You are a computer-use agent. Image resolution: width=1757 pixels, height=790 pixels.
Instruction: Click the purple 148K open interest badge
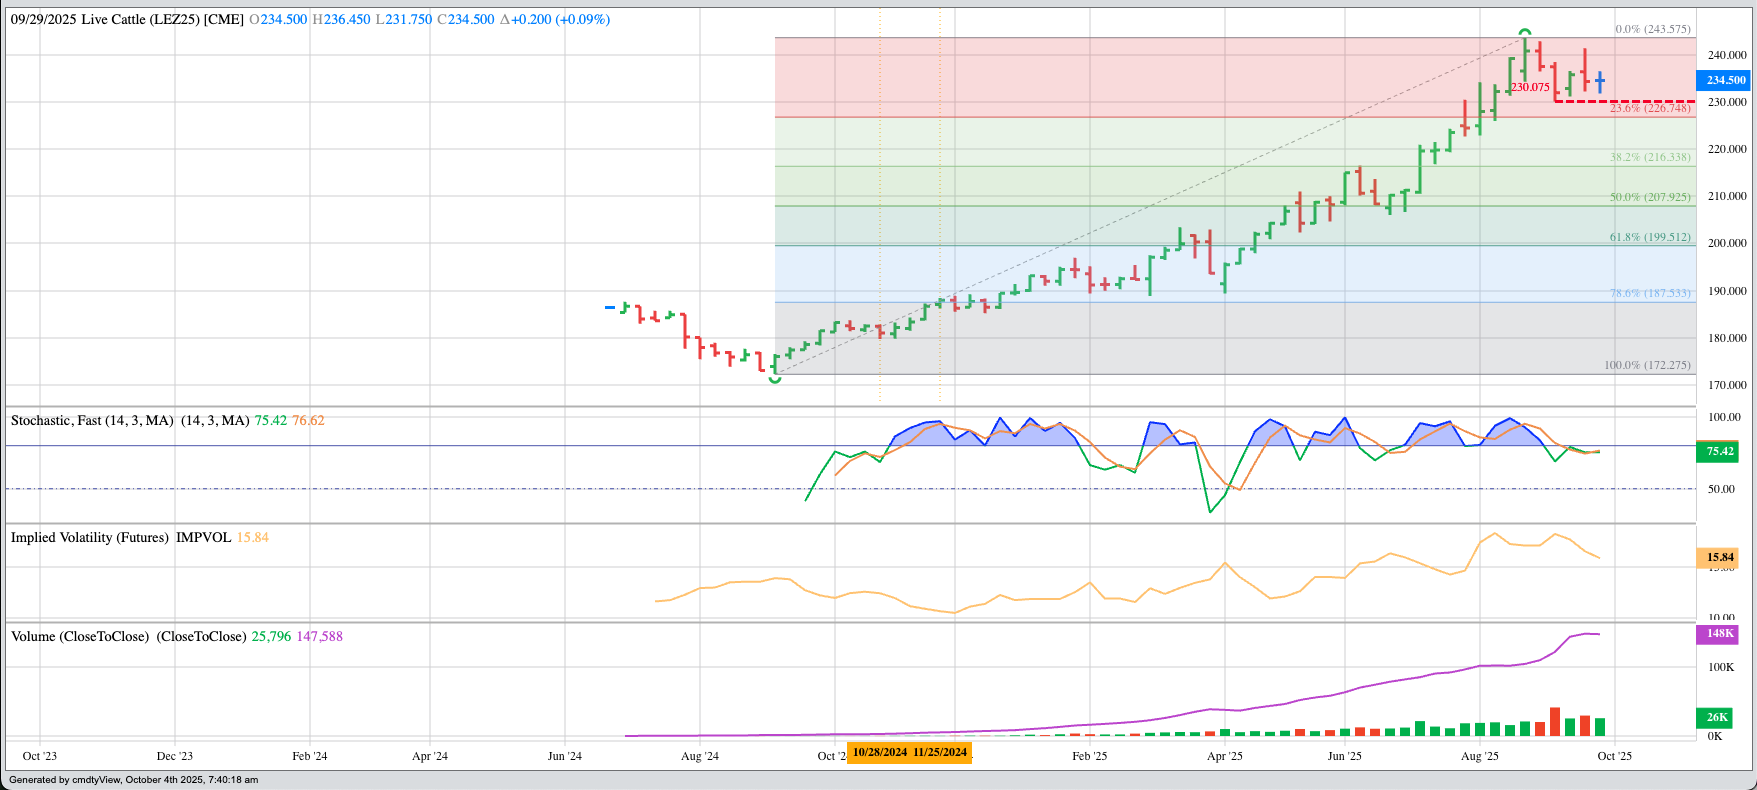point(1719,633)
